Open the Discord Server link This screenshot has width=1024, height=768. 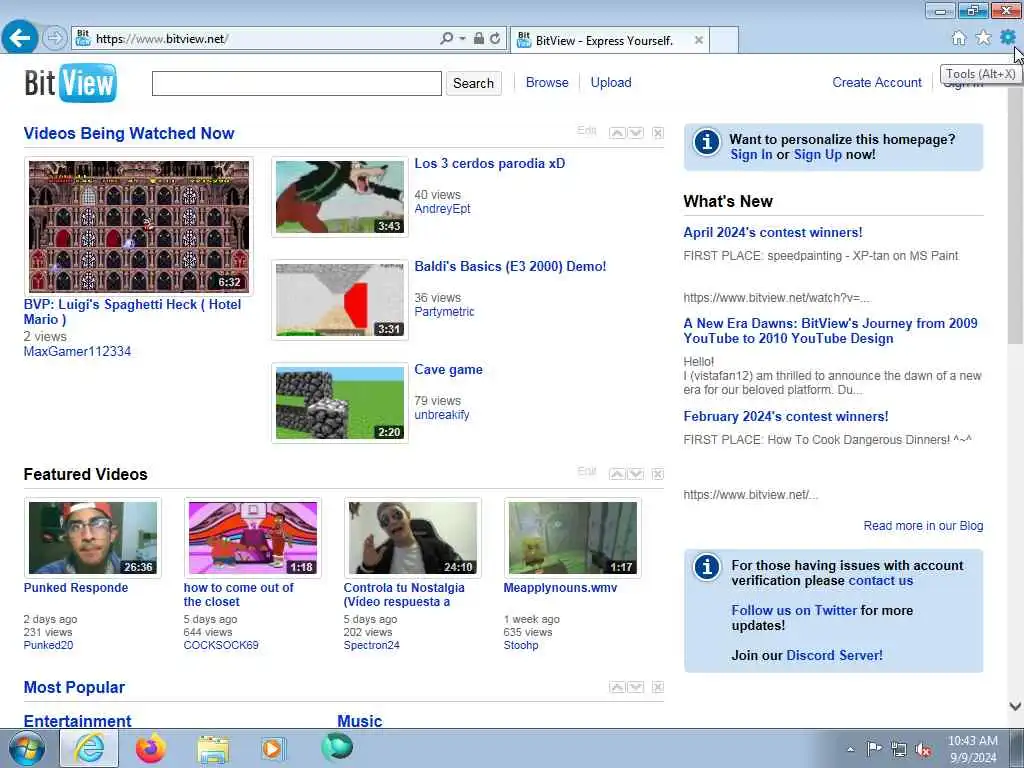[x=834, y=655]
